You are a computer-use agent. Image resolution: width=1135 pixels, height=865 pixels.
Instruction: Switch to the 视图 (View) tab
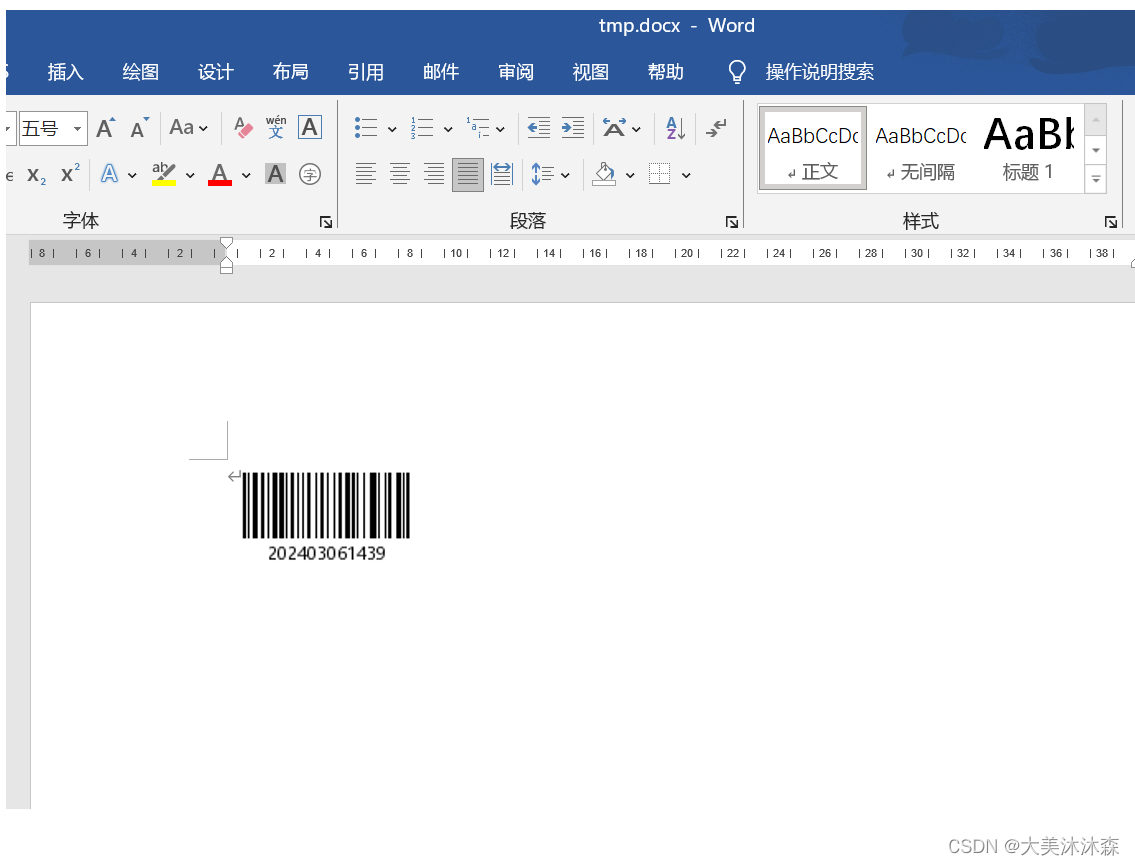tap(591, 72)
